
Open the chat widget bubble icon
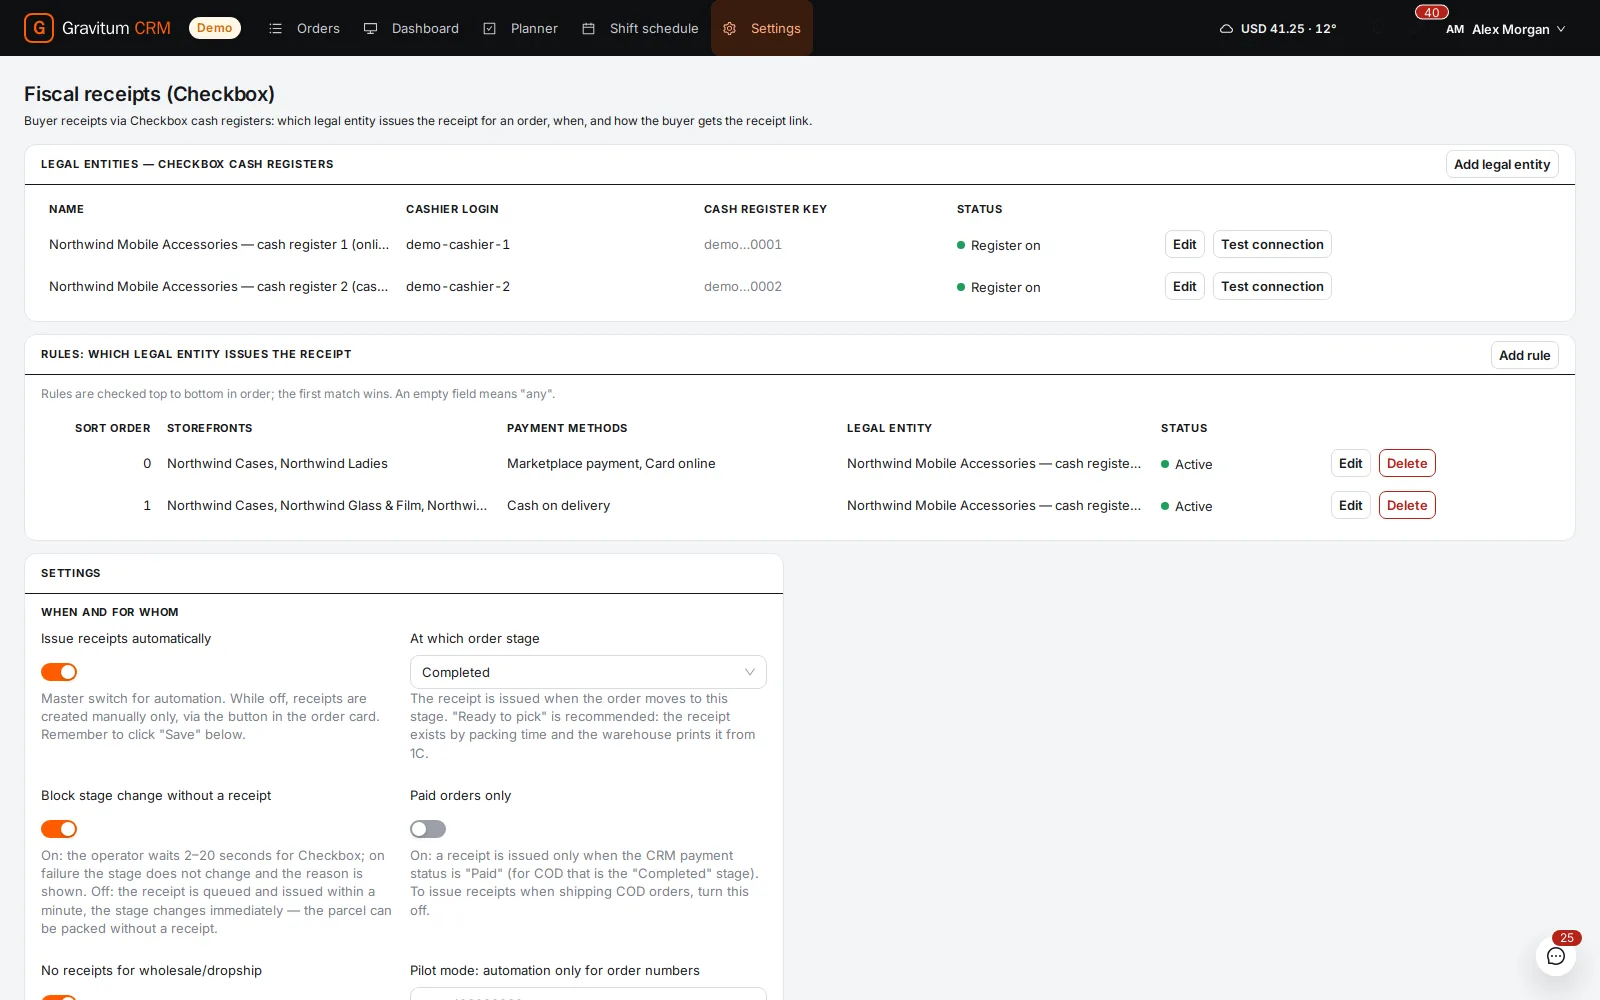[x=1556, y=956]
